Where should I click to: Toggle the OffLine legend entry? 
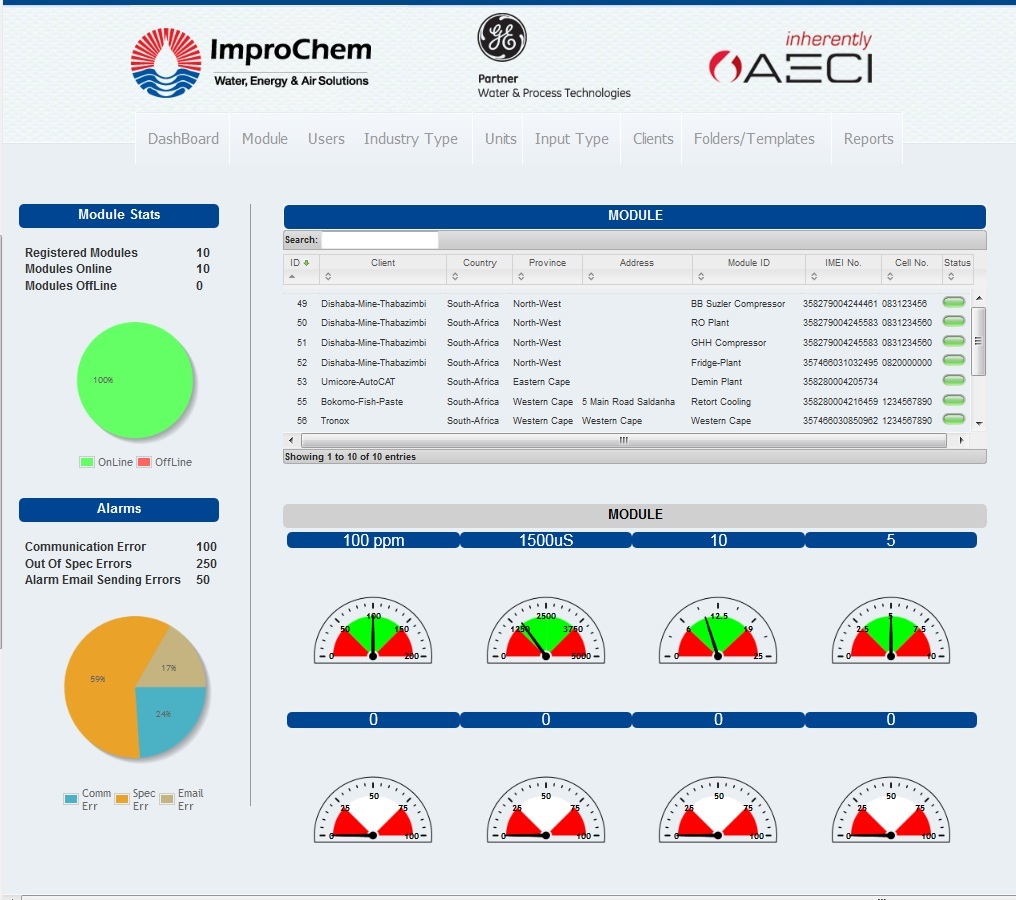[x=164, y=462]
